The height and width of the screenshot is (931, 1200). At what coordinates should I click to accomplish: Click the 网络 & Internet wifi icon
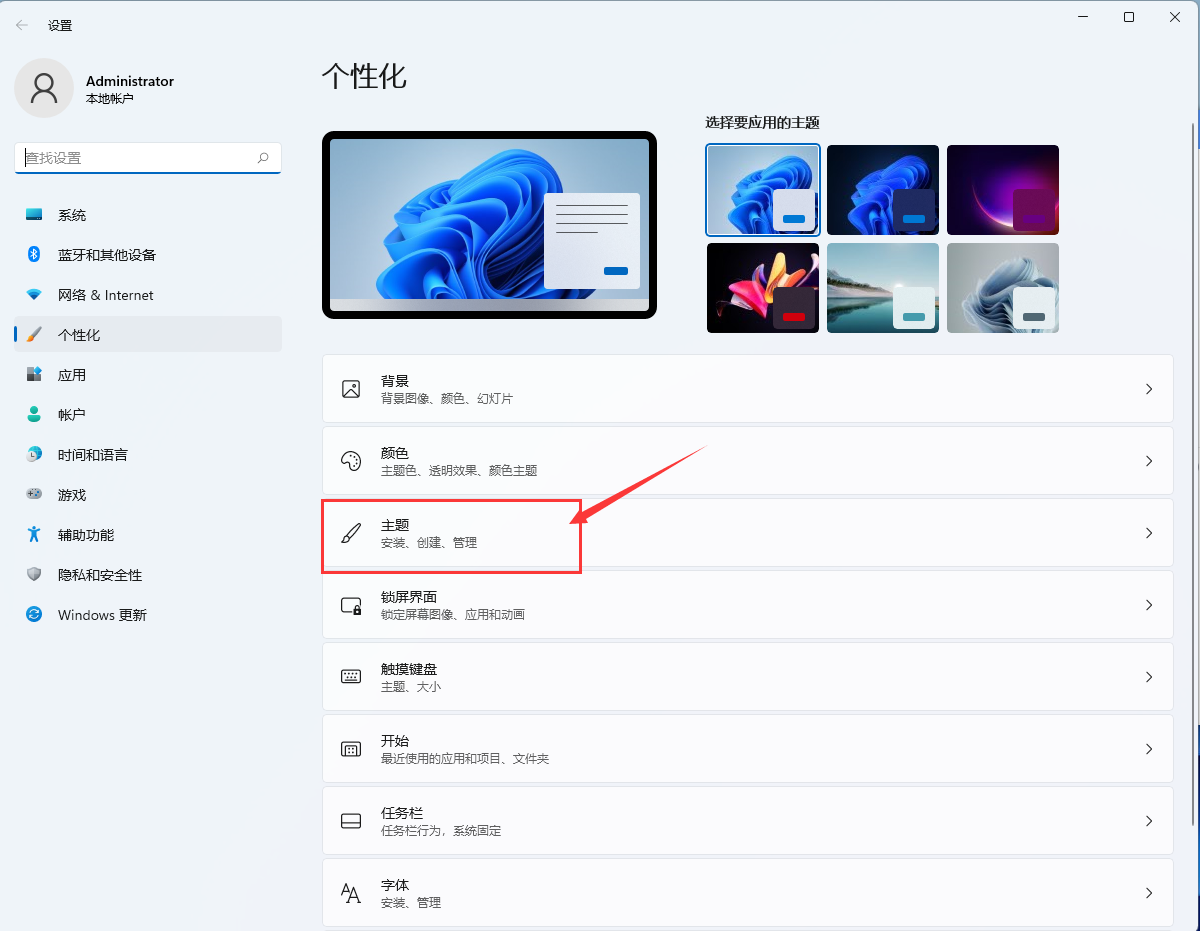34,295
